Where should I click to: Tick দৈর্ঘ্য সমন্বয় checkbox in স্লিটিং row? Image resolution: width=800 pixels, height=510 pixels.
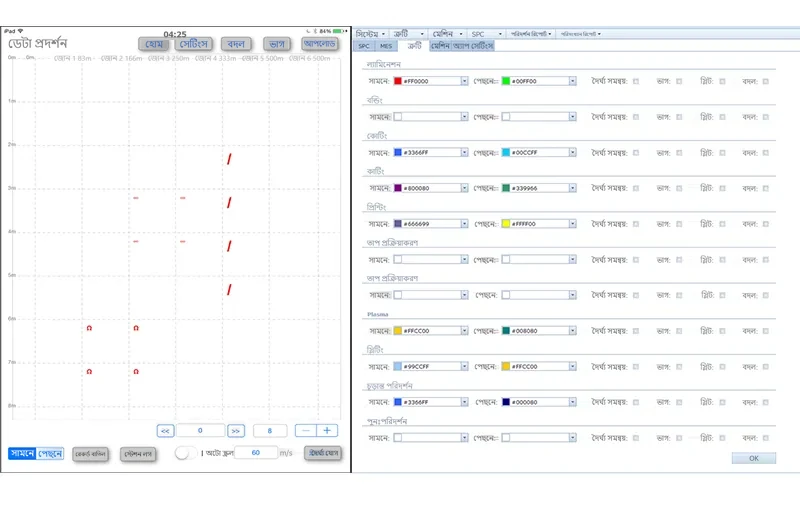coord(636,367)
